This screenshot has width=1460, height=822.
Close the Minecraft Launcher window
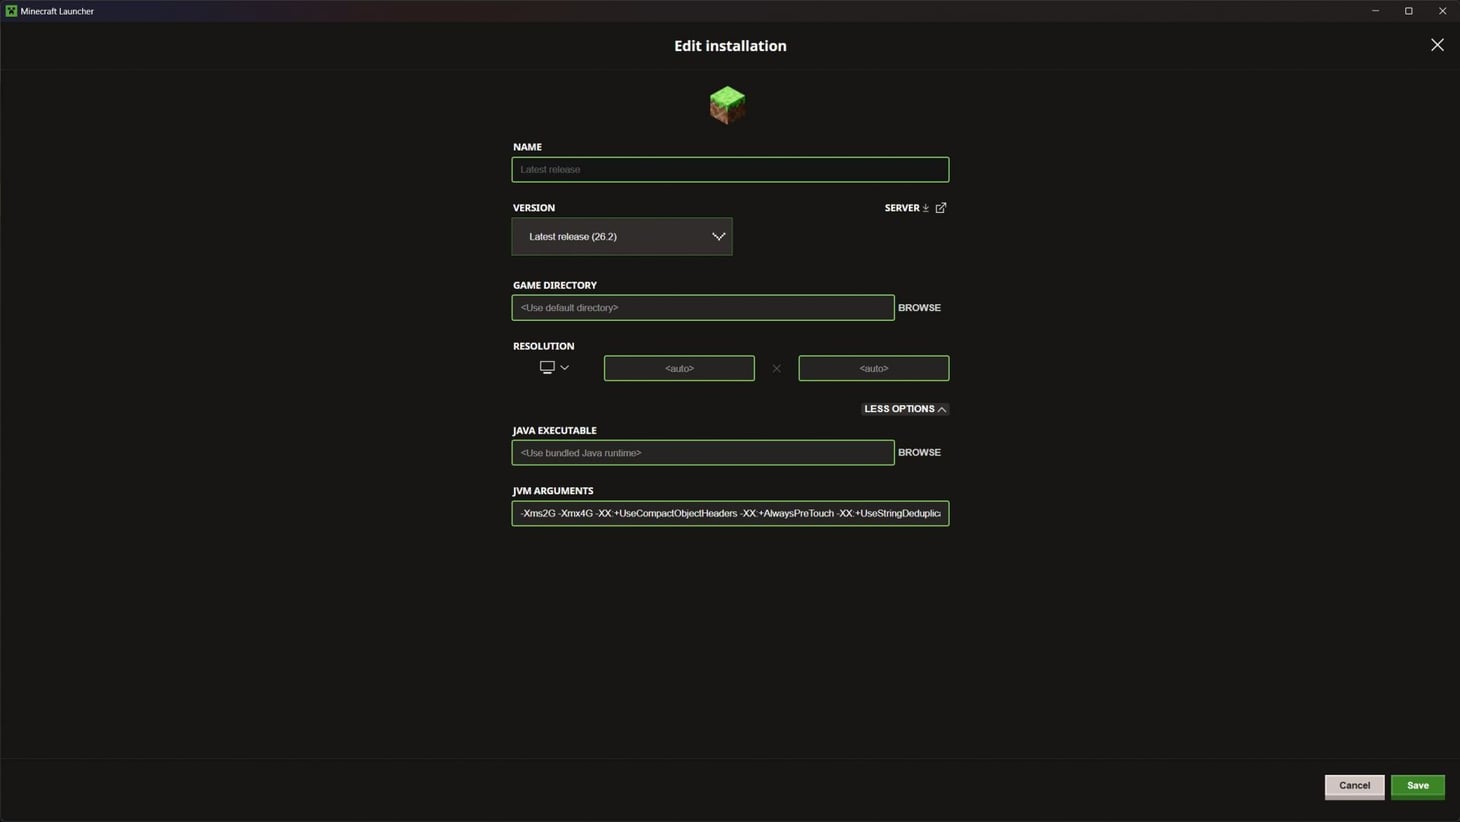pos(1442,11)
